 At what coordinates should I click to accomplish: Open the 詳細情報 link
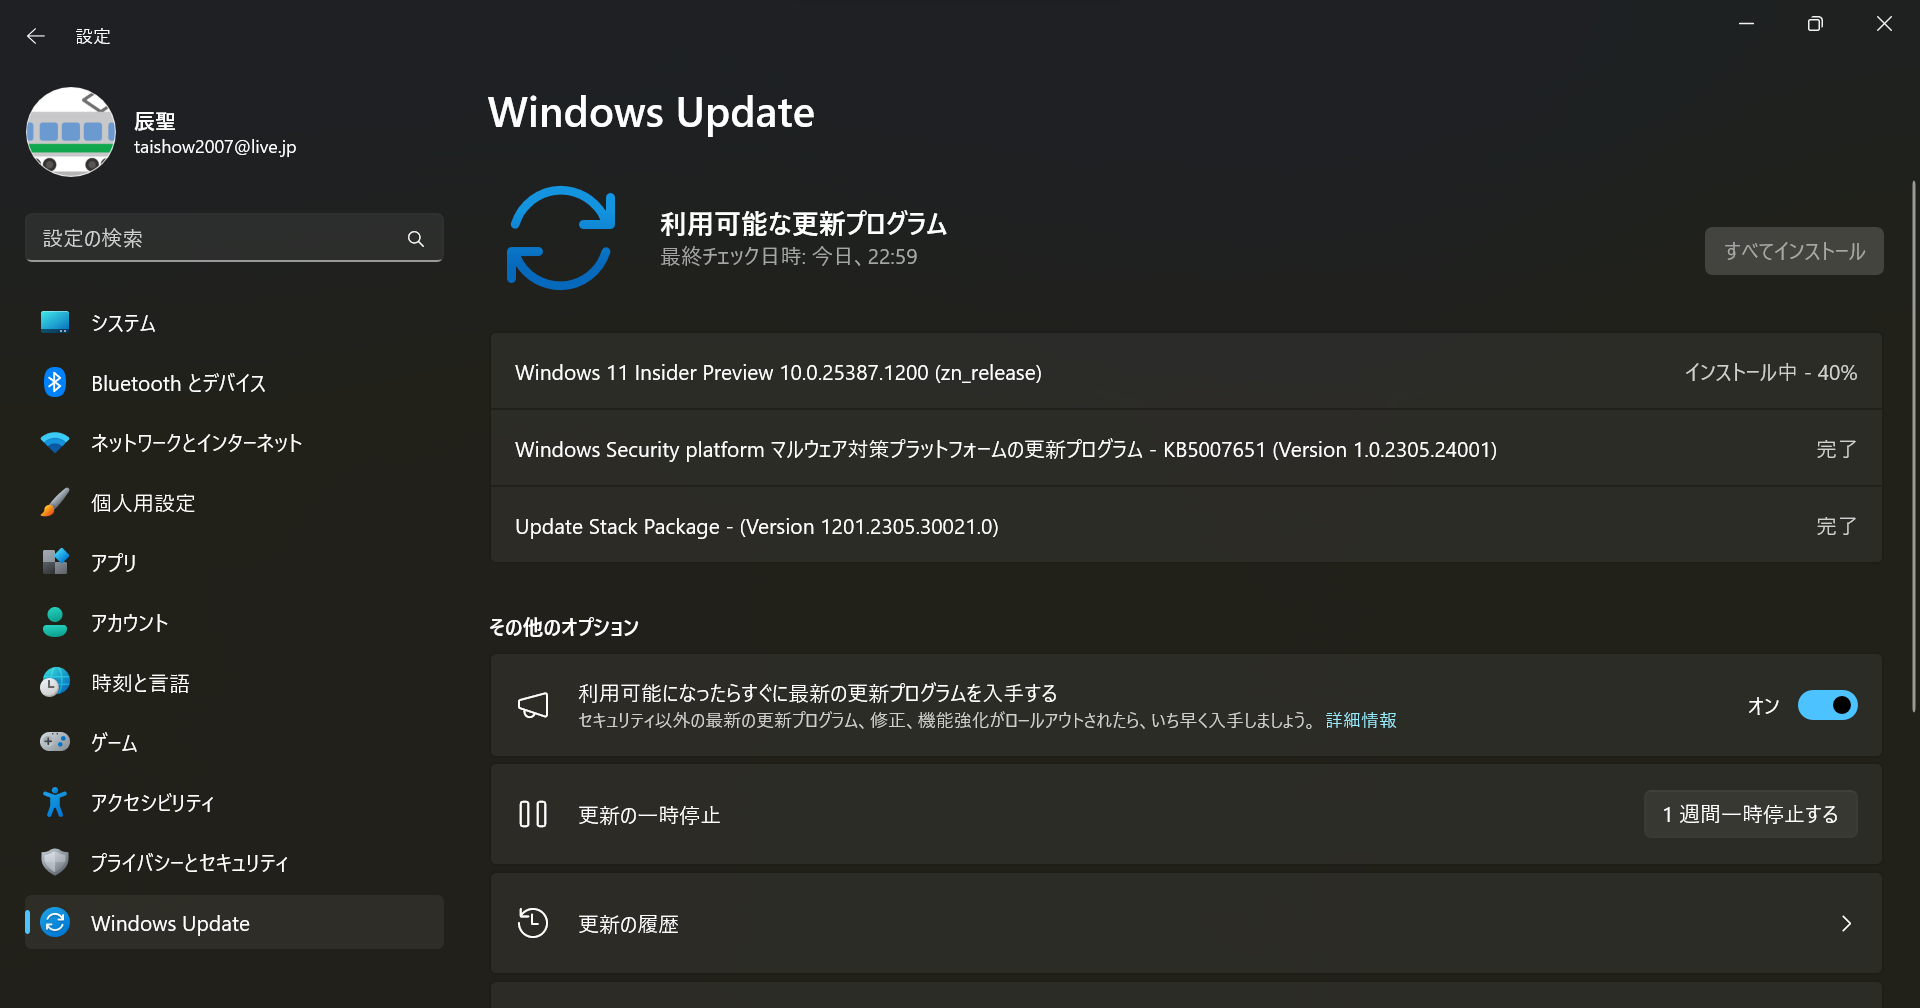(x=1361, y=720)
